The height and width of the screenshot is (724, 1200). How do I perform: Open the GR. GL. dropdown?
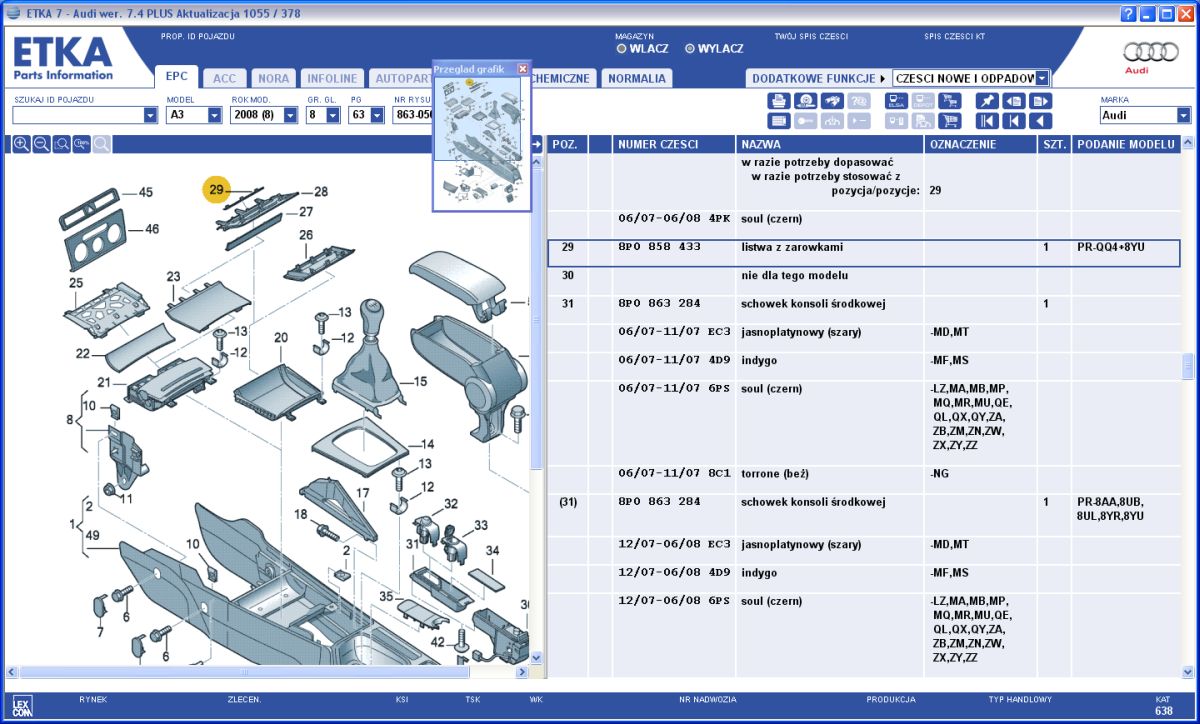(x=333, y=115)
